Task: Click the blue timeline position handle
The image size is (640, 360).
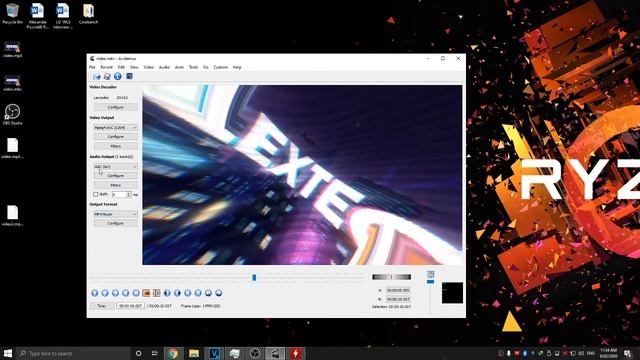Action: [x=254, y=278]
